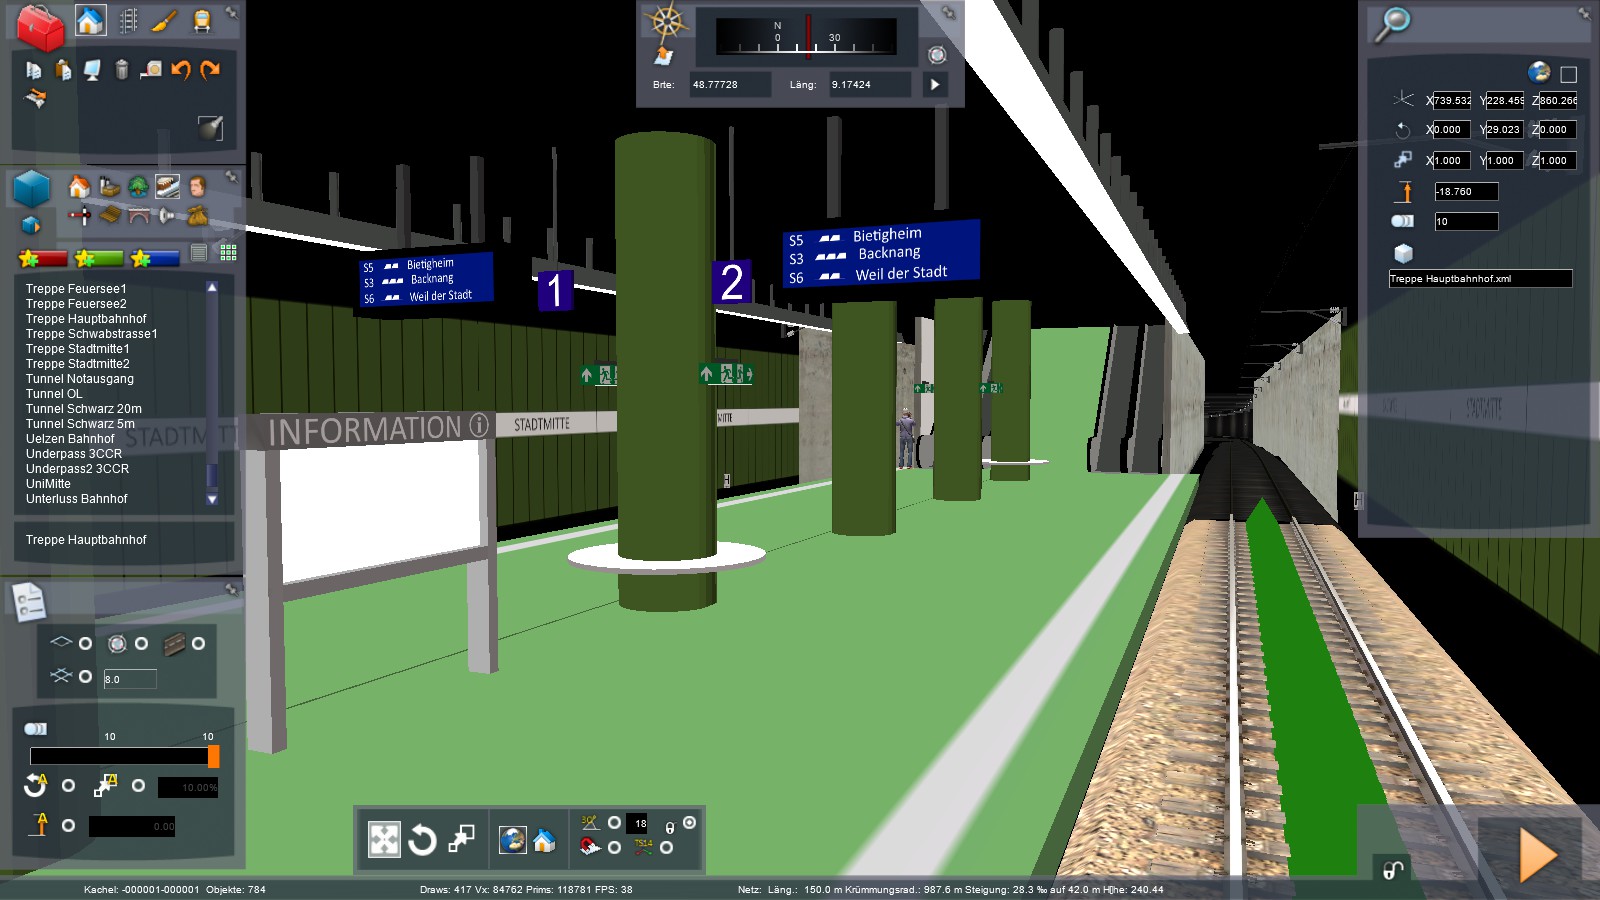
Task: Edit the grid size field showing 8.0
Action: pos(130,679)
